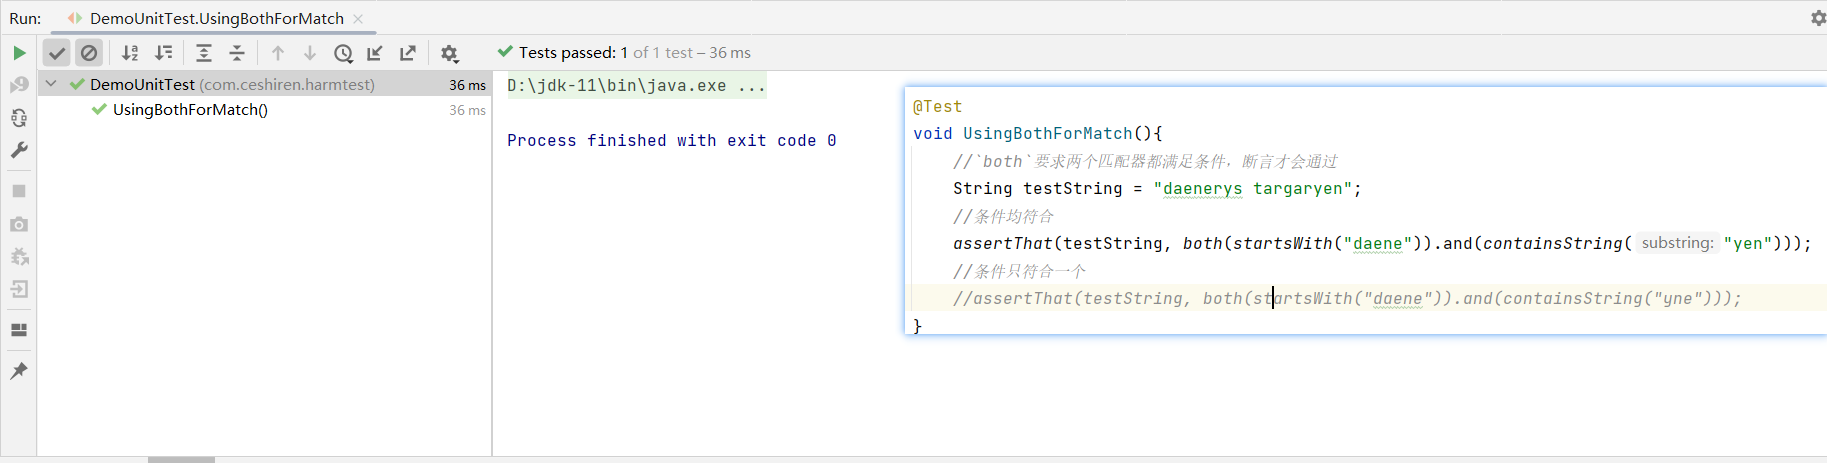Click the wrench icon to edit the run configuration
Image resolution: width=1827 pixels, height=463 pixels.
pos(19,150)
